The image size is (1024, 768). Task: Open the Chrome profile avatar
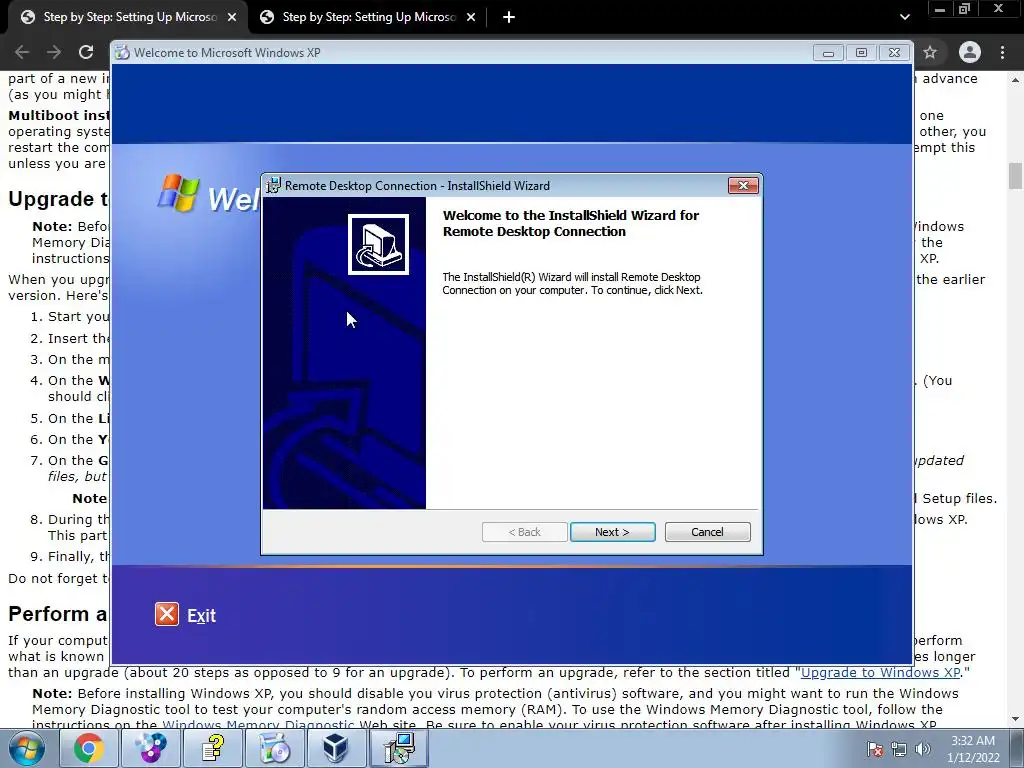(x=970, y=52)
